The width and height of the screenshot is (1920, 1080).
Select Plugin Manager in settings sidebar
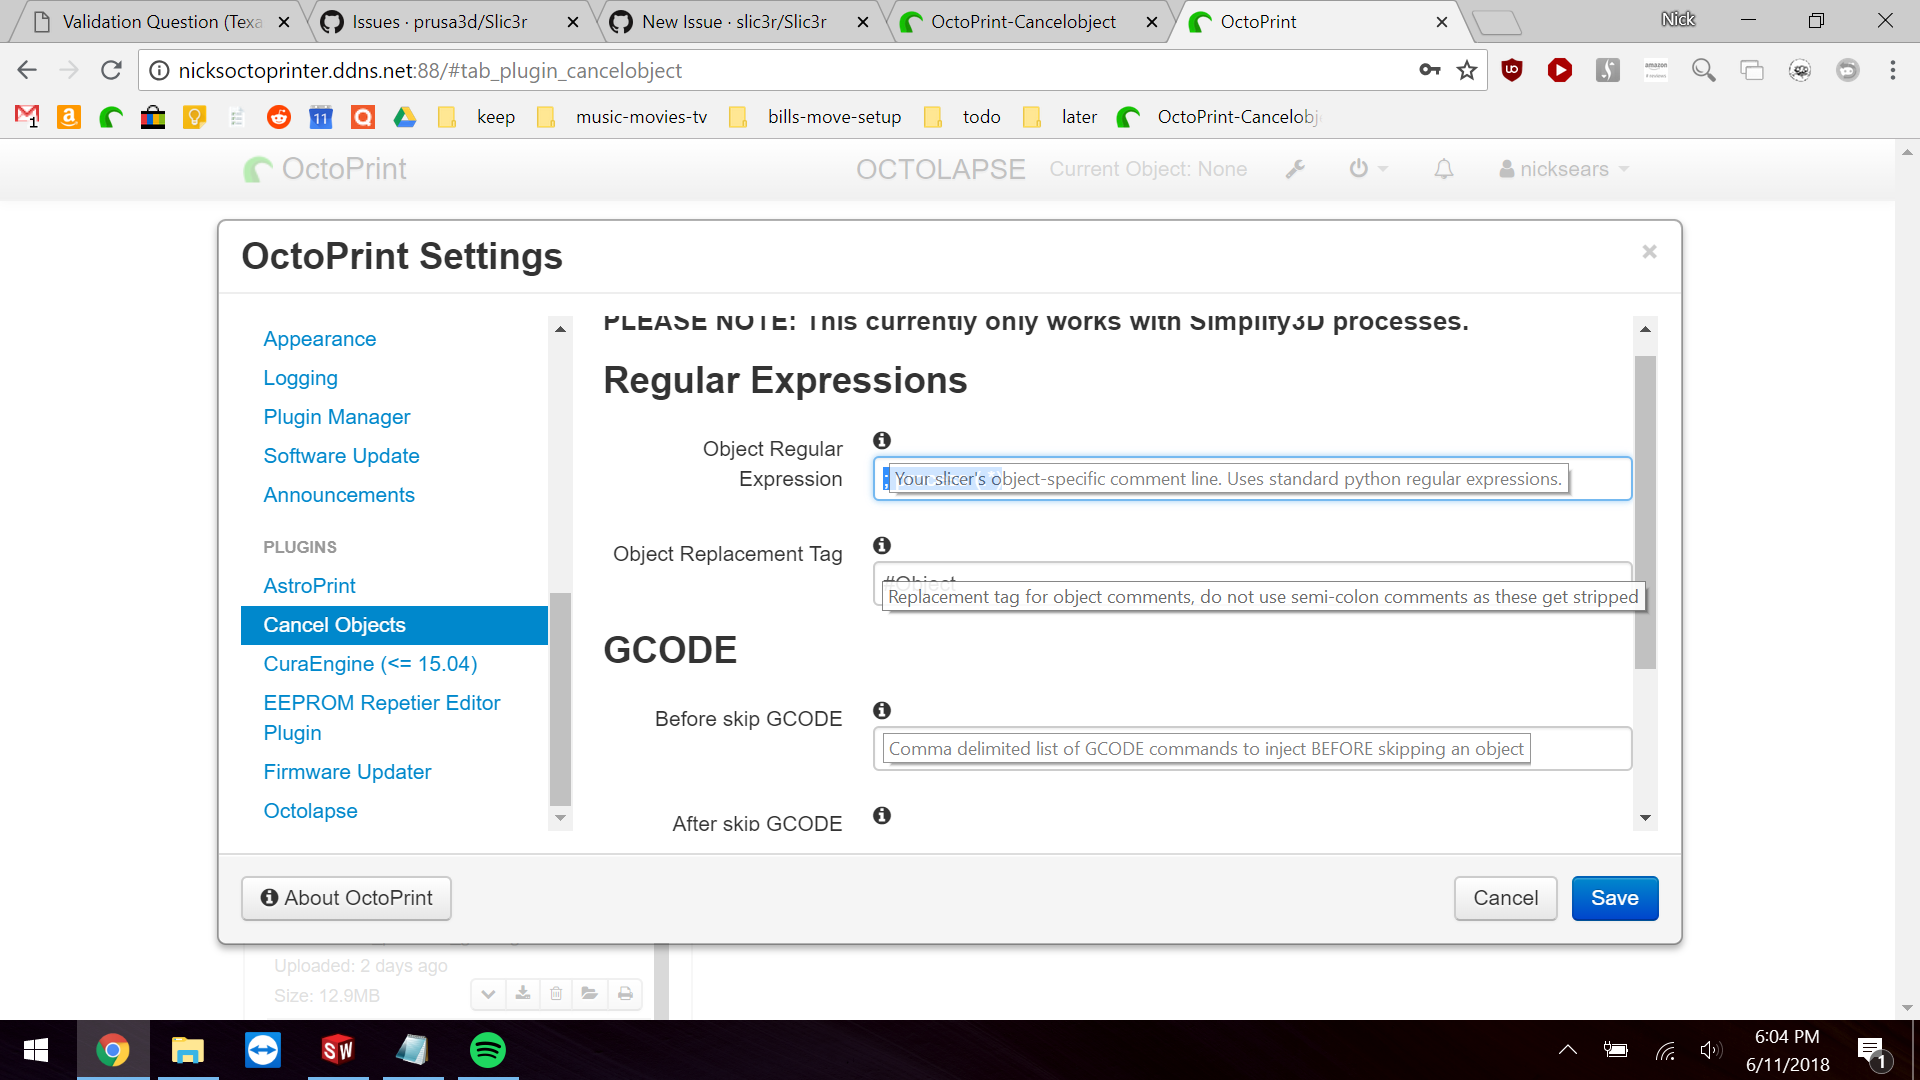[x=336, y=417]
